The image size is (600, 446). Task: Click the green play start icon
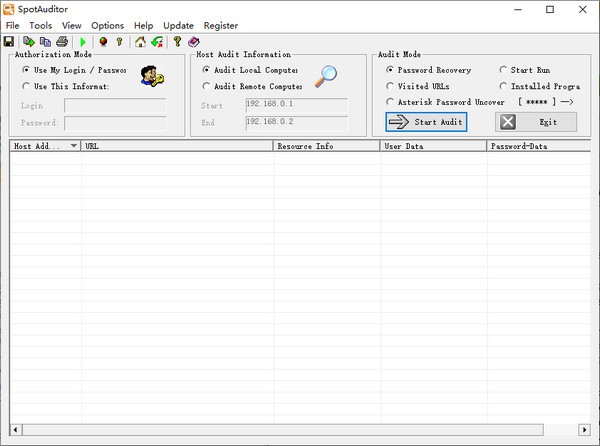tap(83, 42)
